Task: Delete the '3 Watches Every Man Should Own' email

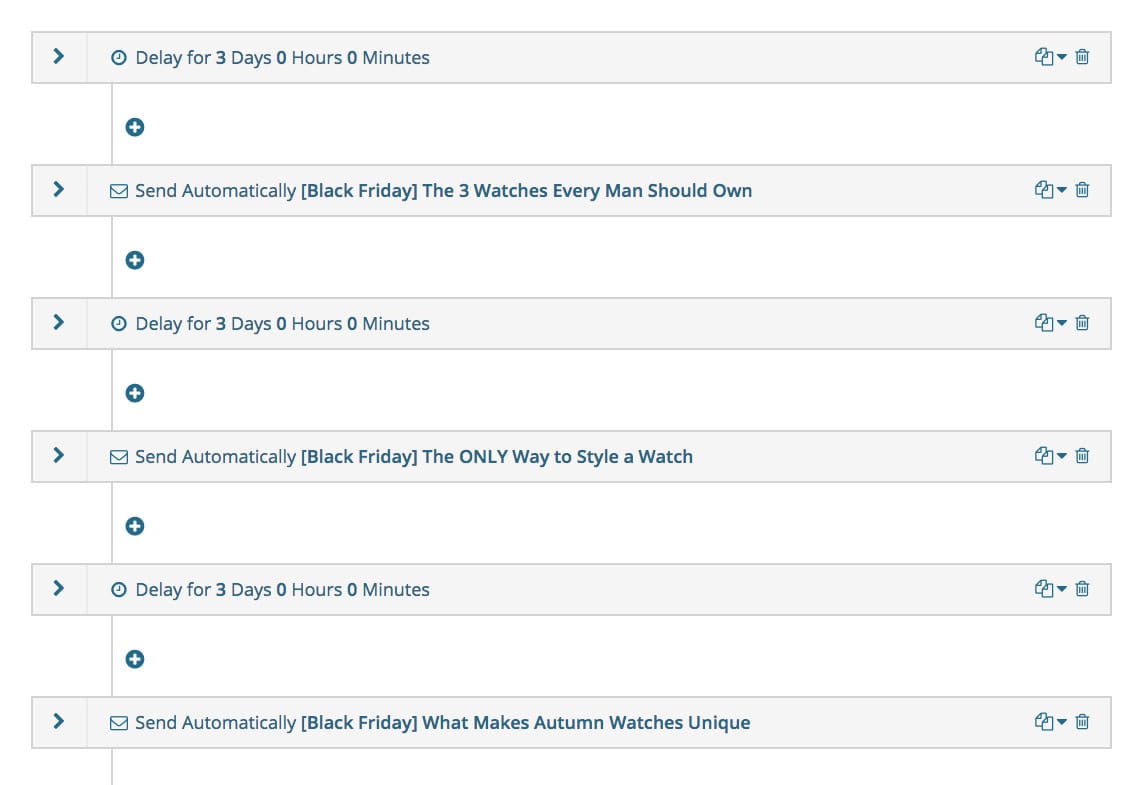Action: tap(1082, 190)
